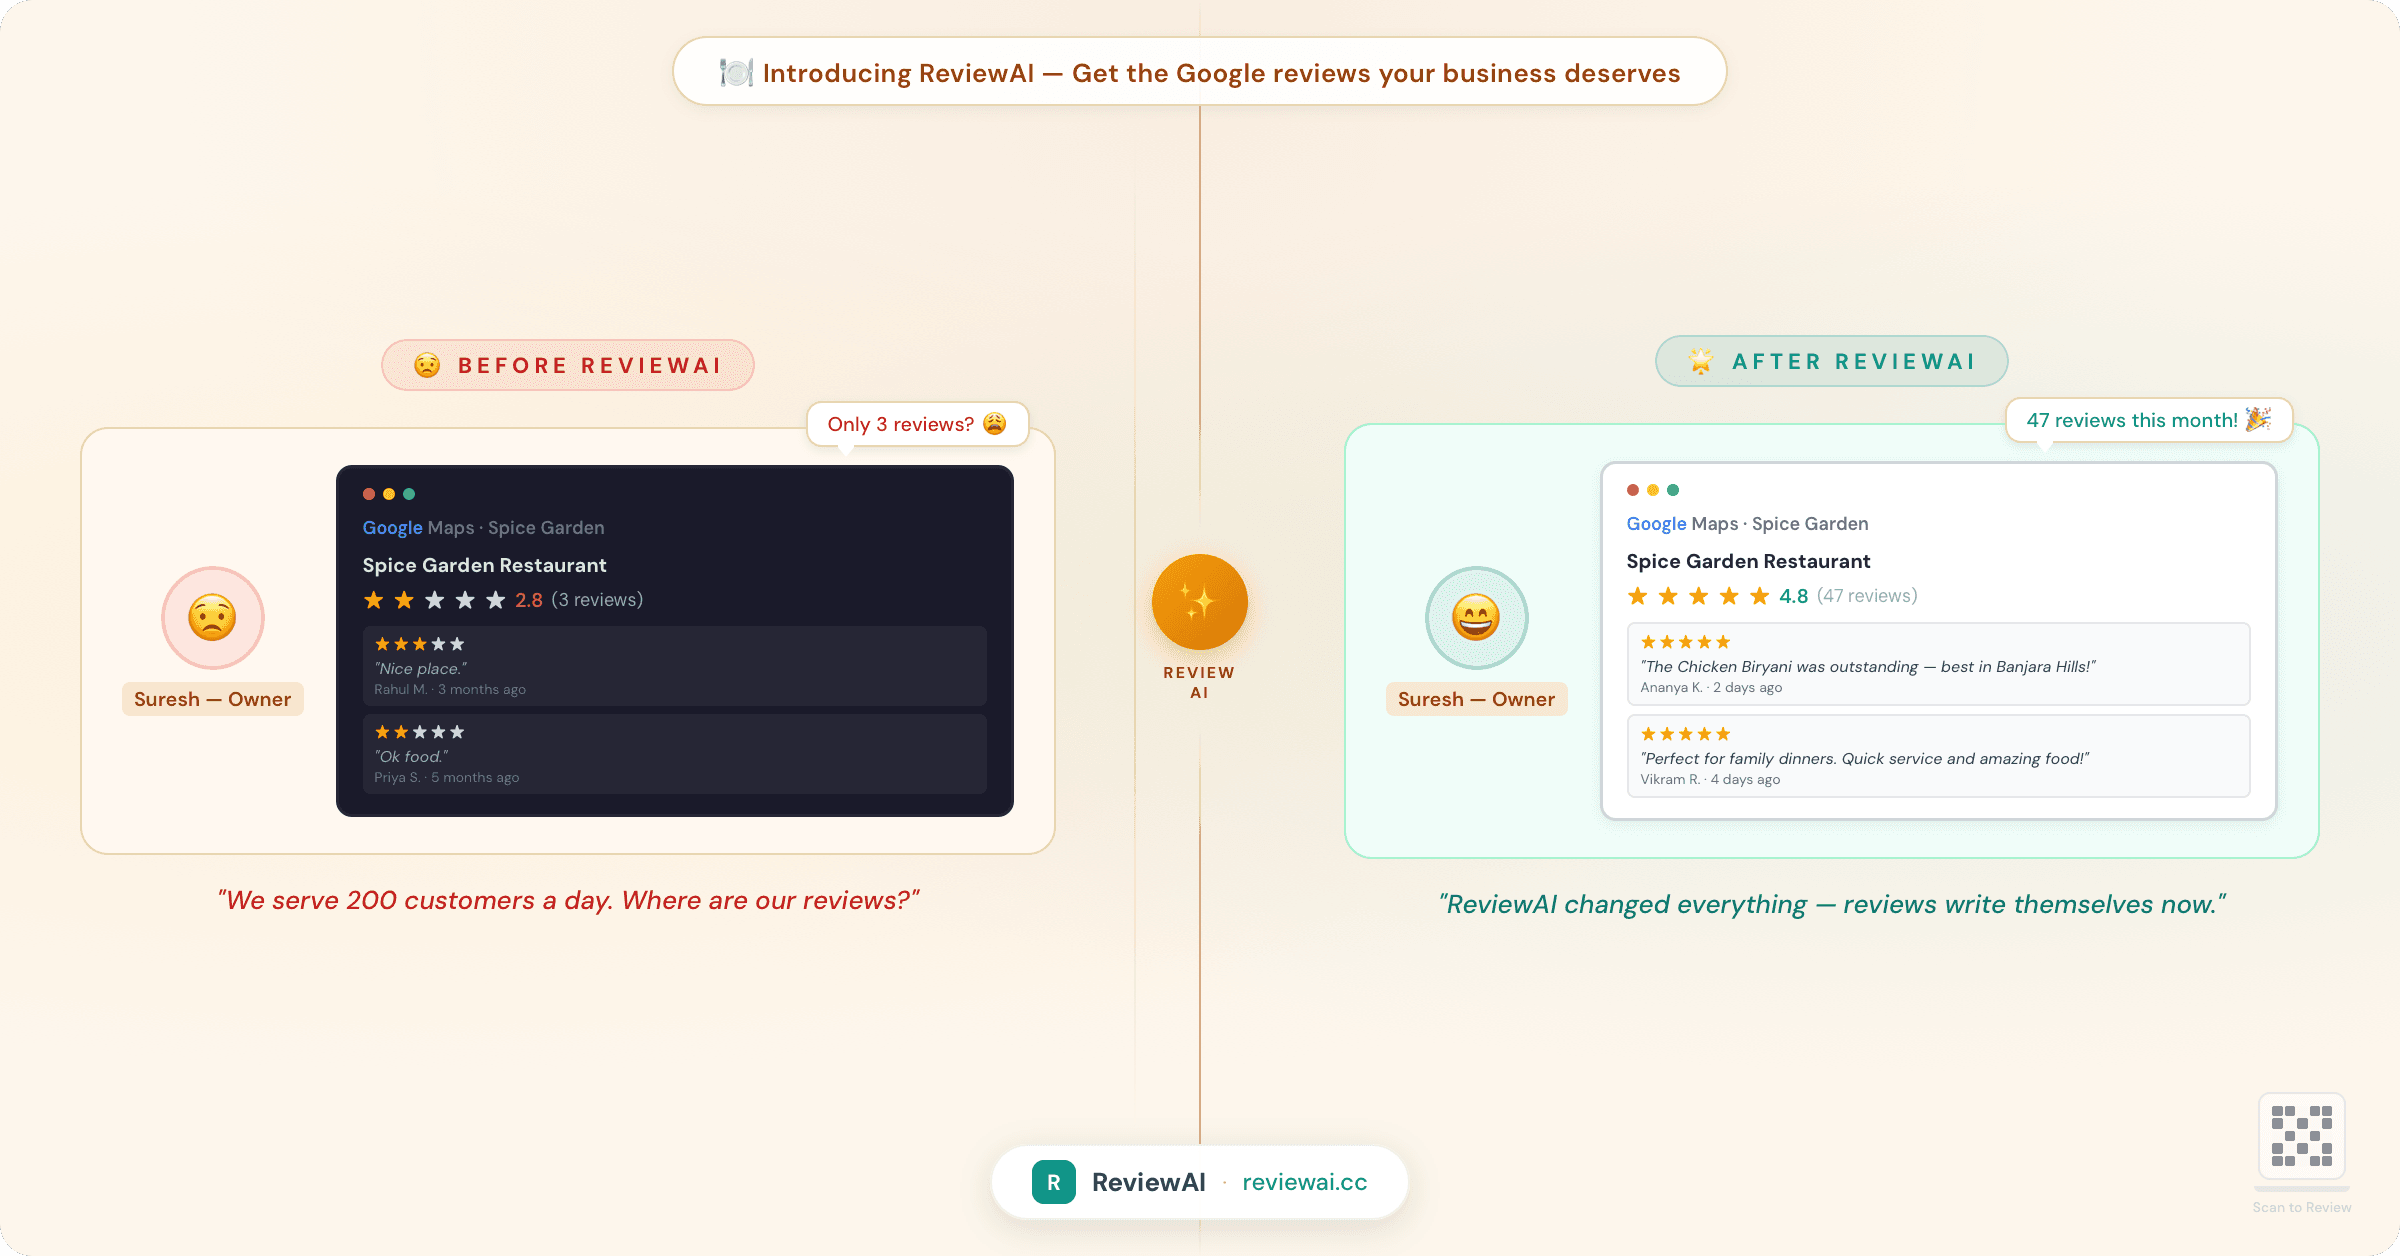Click the red dot in the dark Google Maps window
Image resolution: width=2400 pixels, height=1256 pixels.
click(x=369, y=494)
